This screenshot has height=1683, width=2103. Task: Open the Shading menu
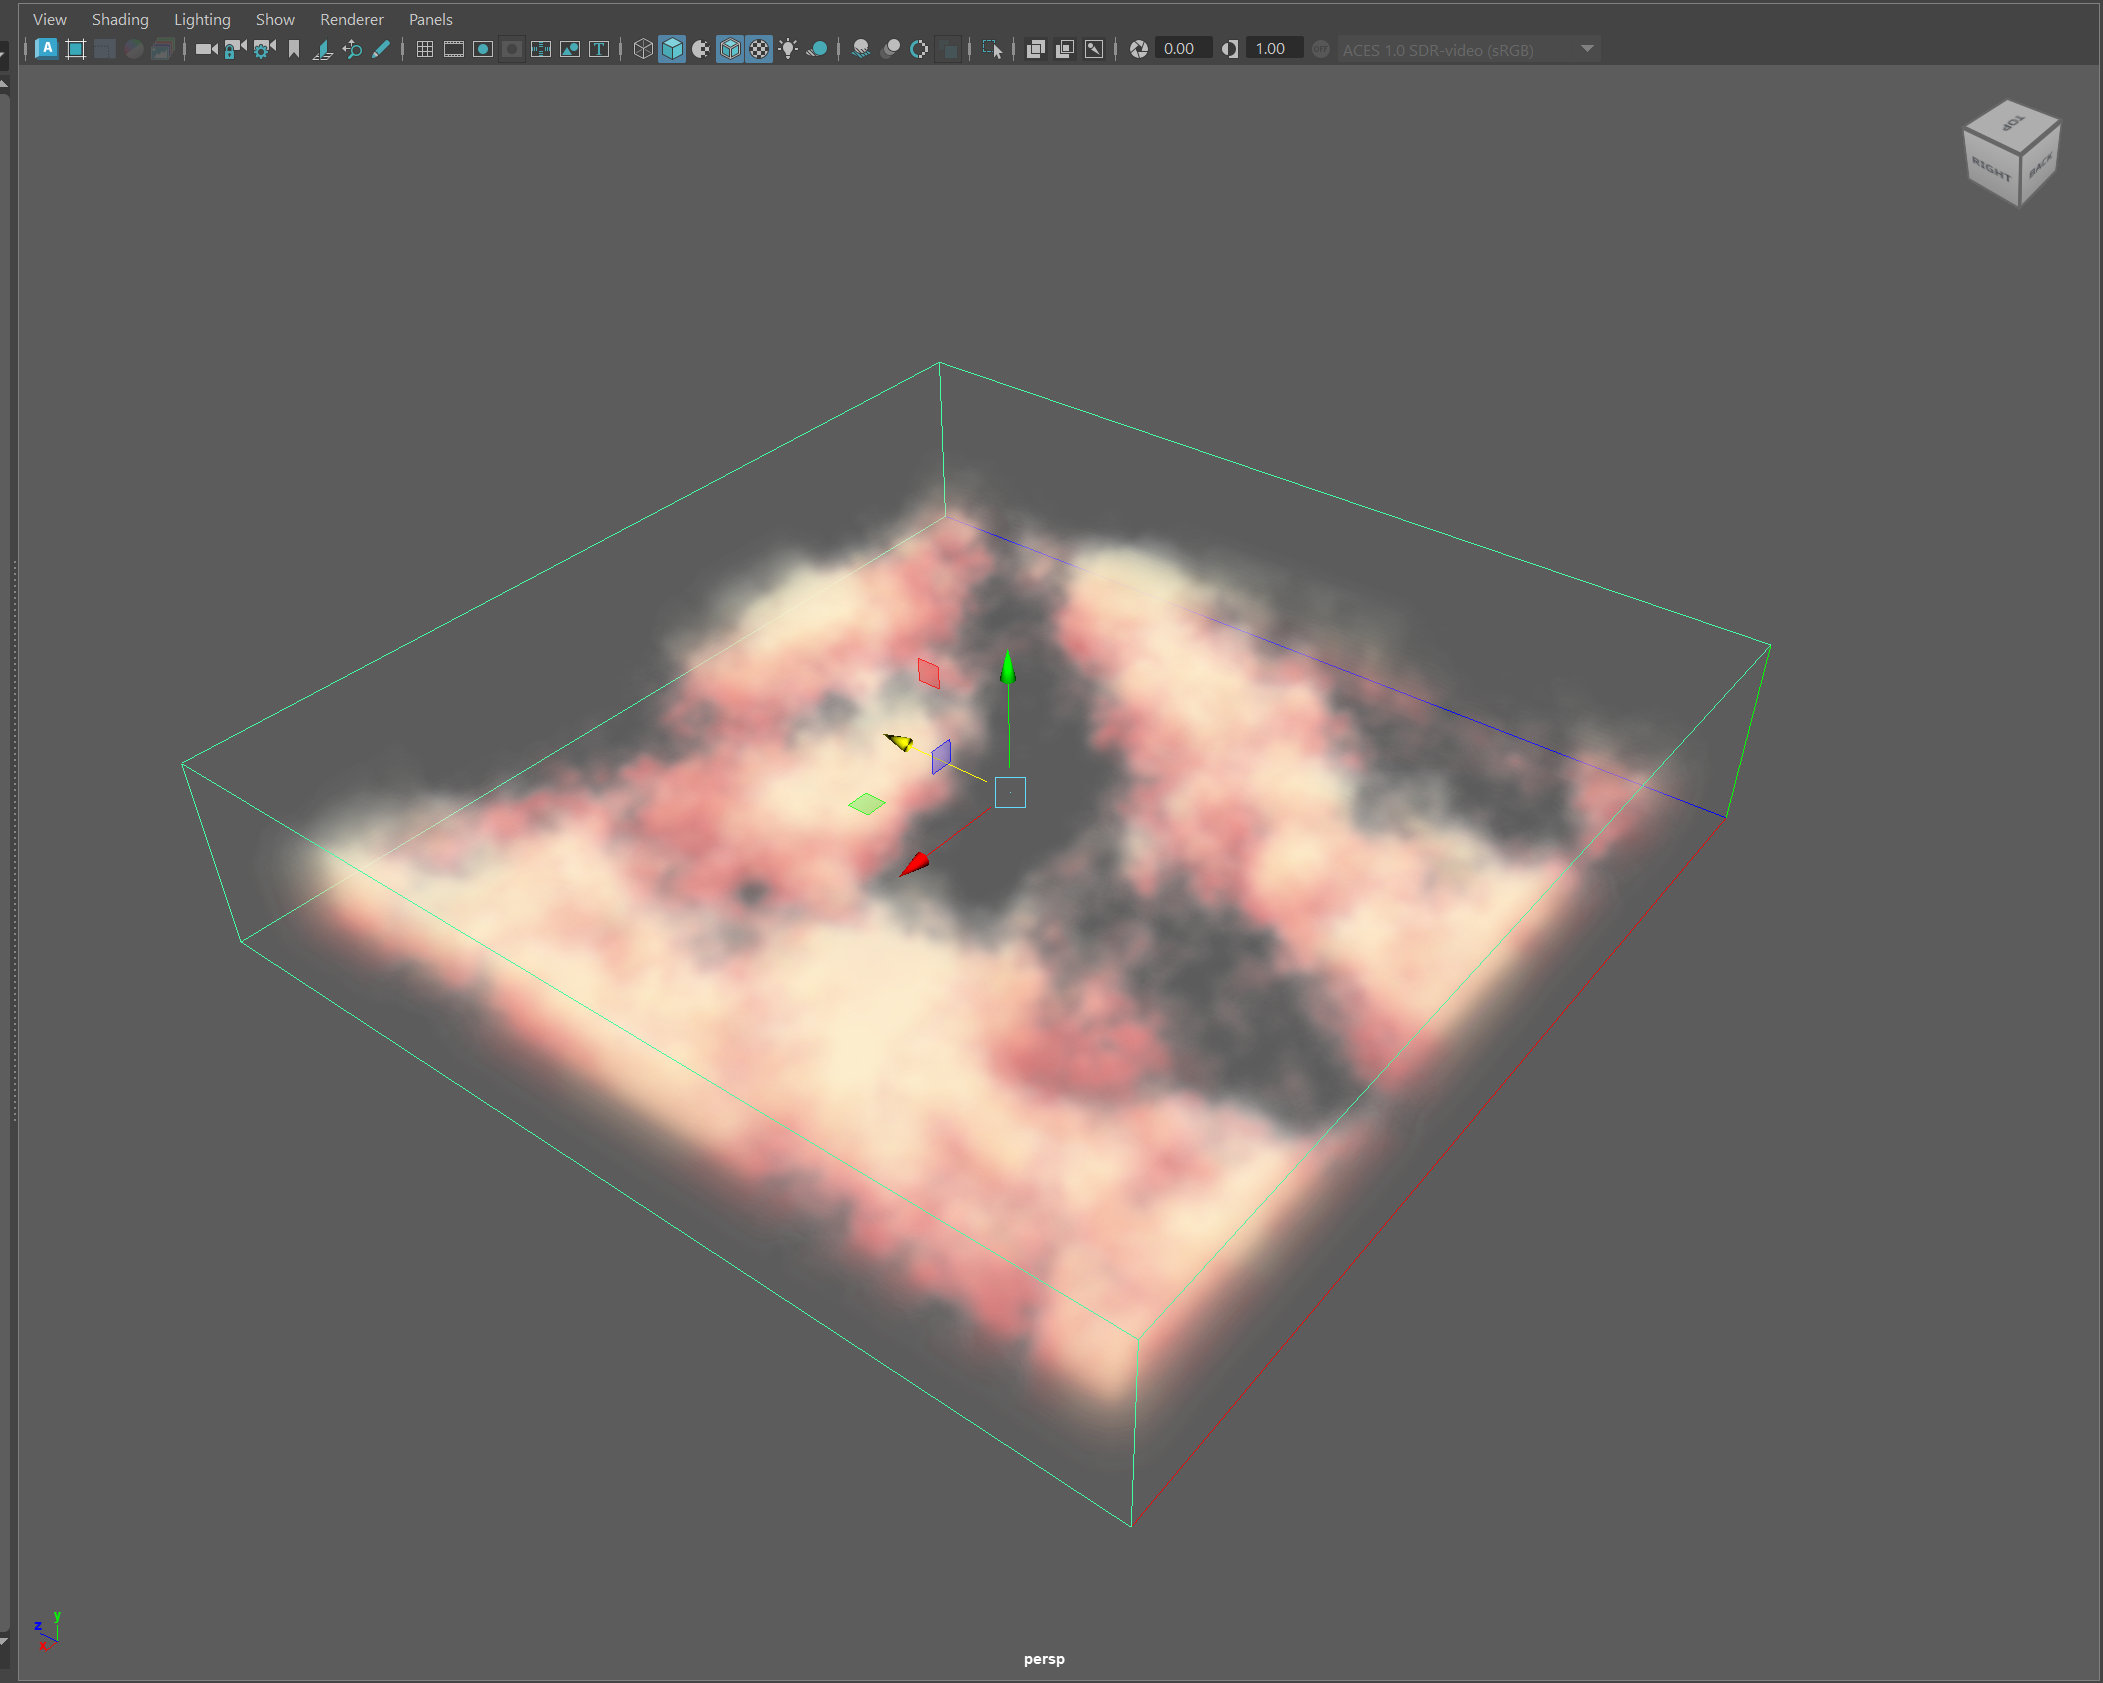point(120,19)
